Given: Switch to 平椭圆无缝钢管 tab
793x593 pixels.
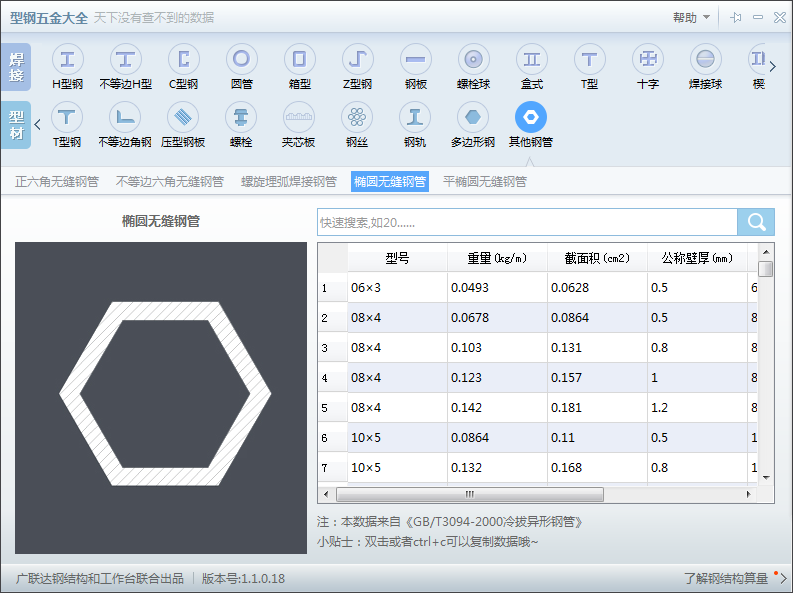Looking at the screenshot, I should point(484,182).
